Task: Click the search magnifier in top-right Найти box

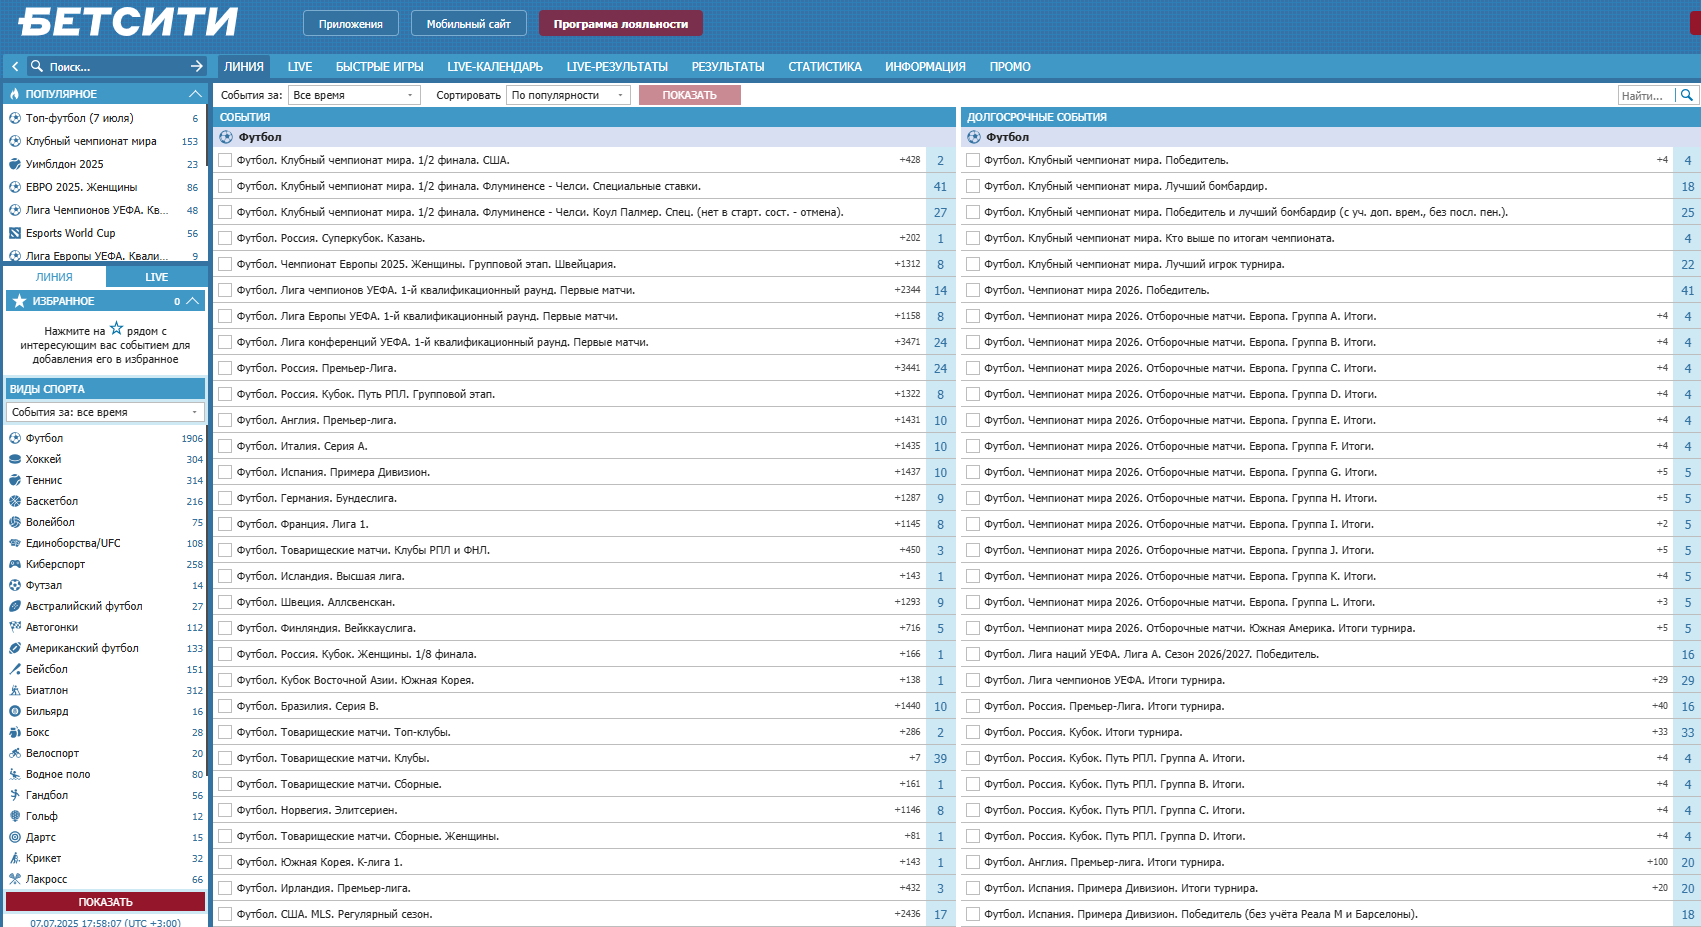Action: [x=1687, y=95]
